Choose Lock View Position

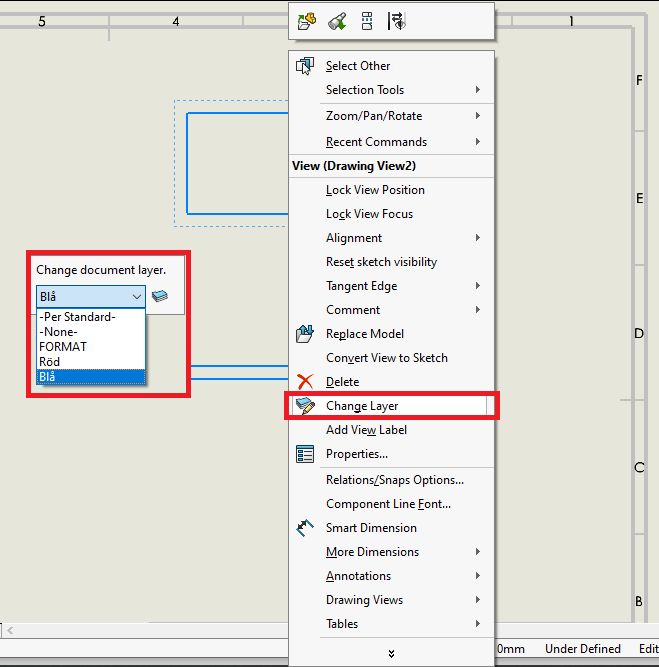pyautogui.click(x=375, y=190)
